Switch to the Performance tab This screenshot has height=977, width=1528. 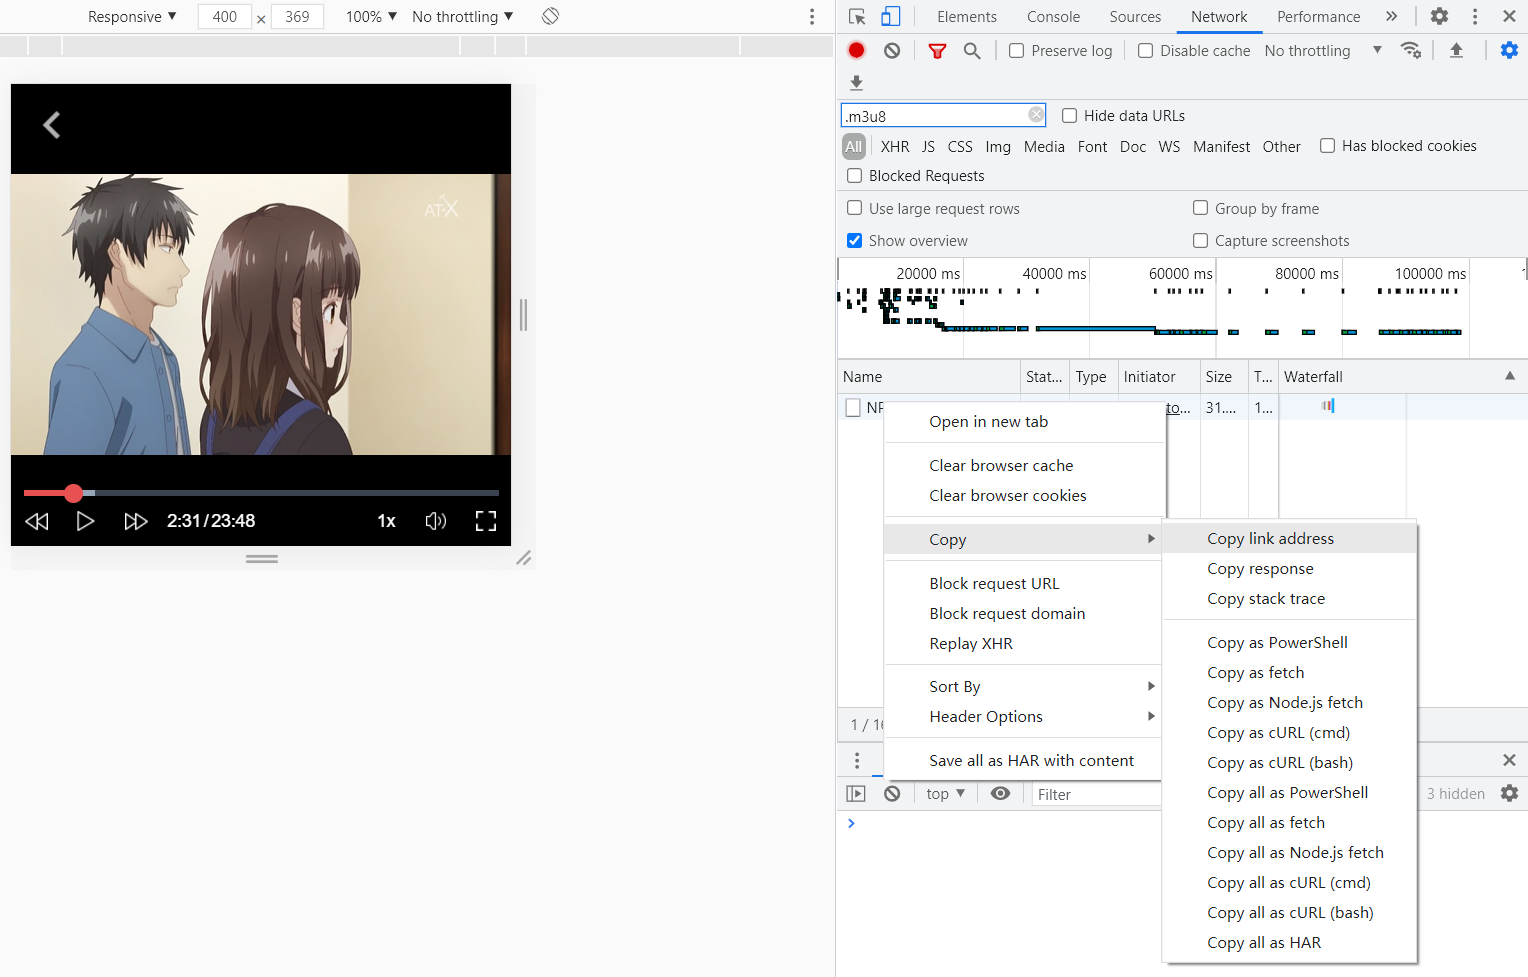(x=1318, y=16)
